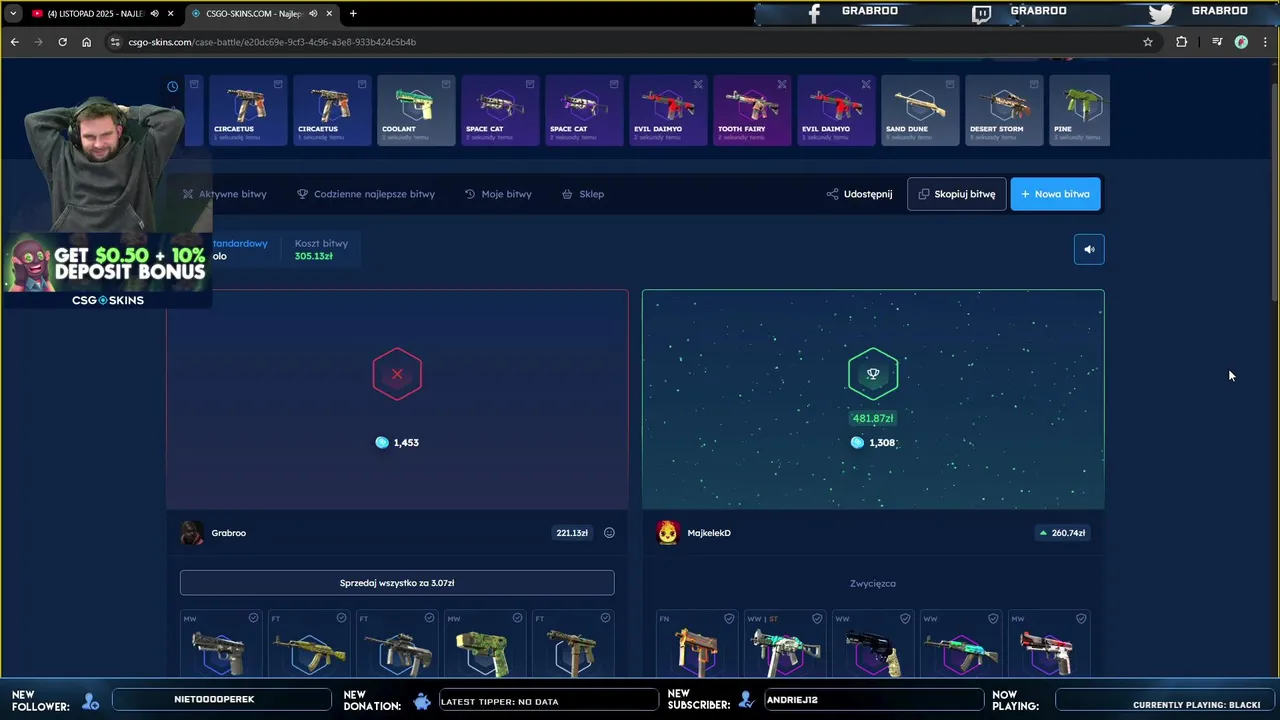Click the Twitter bird icon in overlay
Screen dimensions: 1280x720
tap(1160, 13)
